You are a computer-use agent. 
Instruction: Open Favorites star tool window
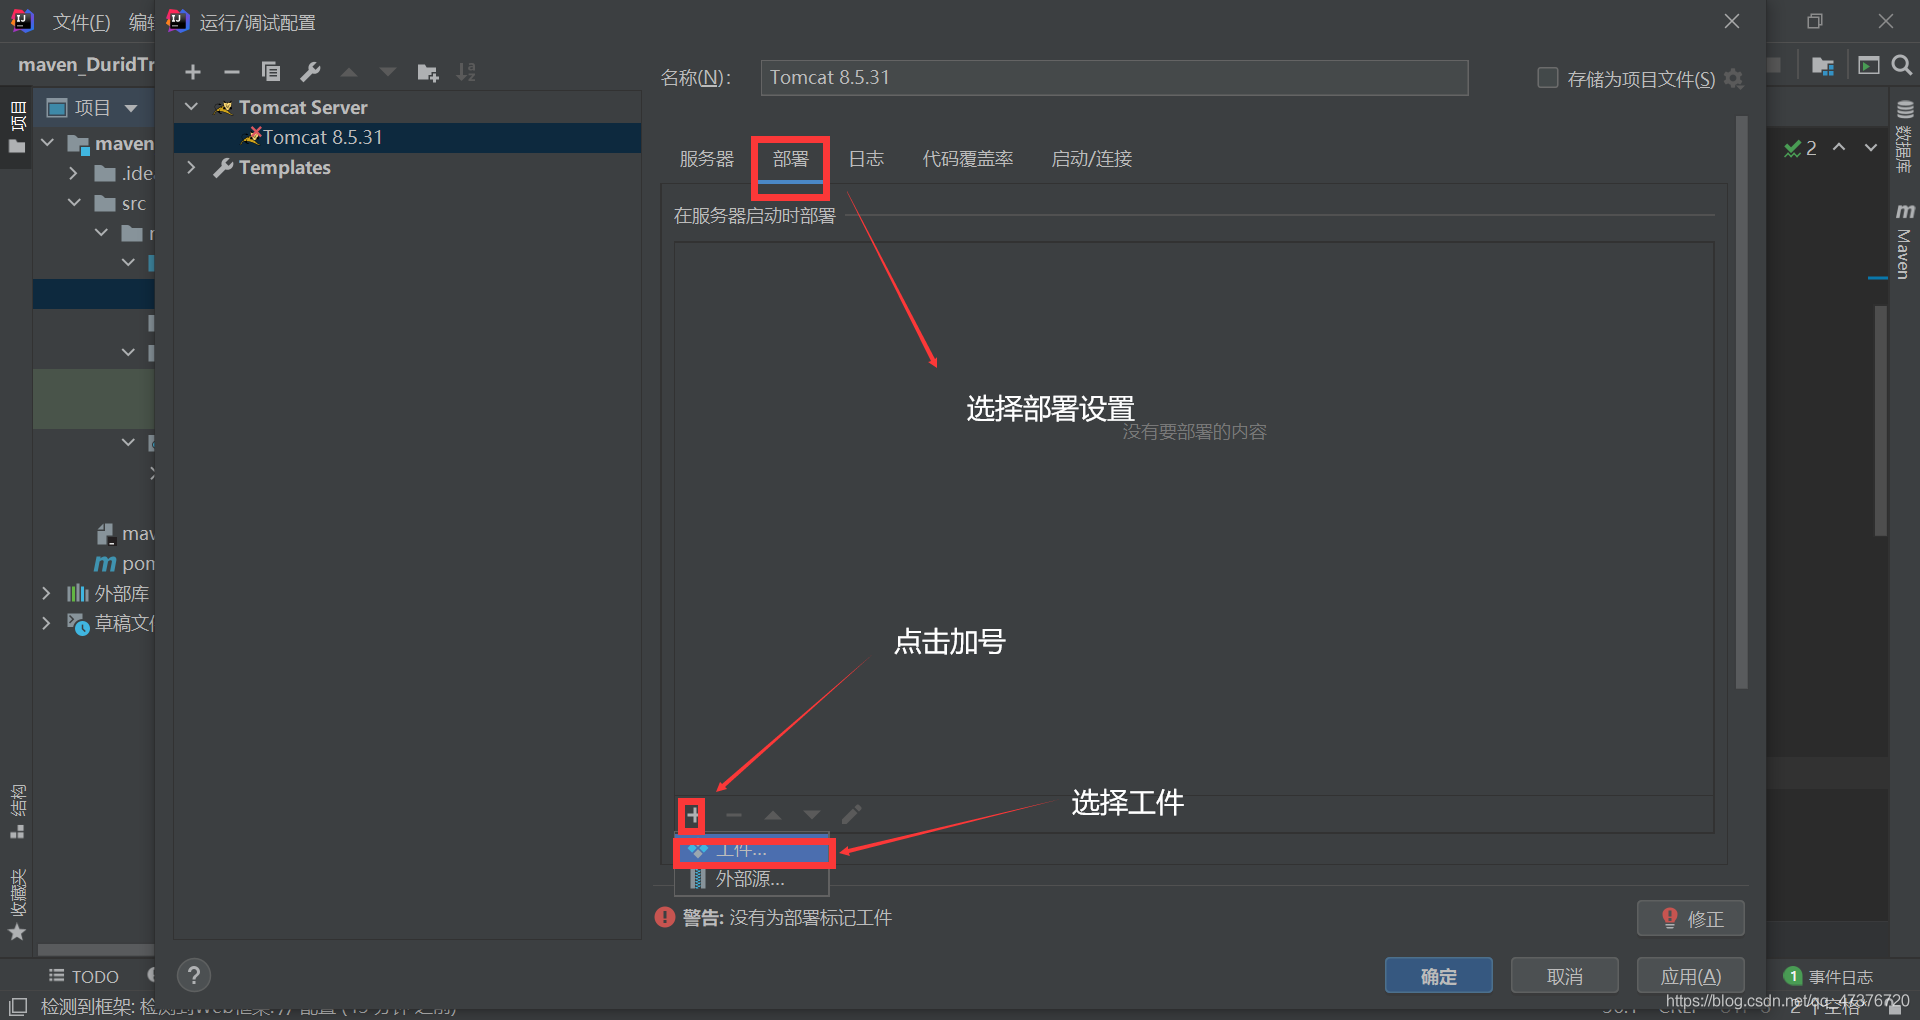click(17, 905)
